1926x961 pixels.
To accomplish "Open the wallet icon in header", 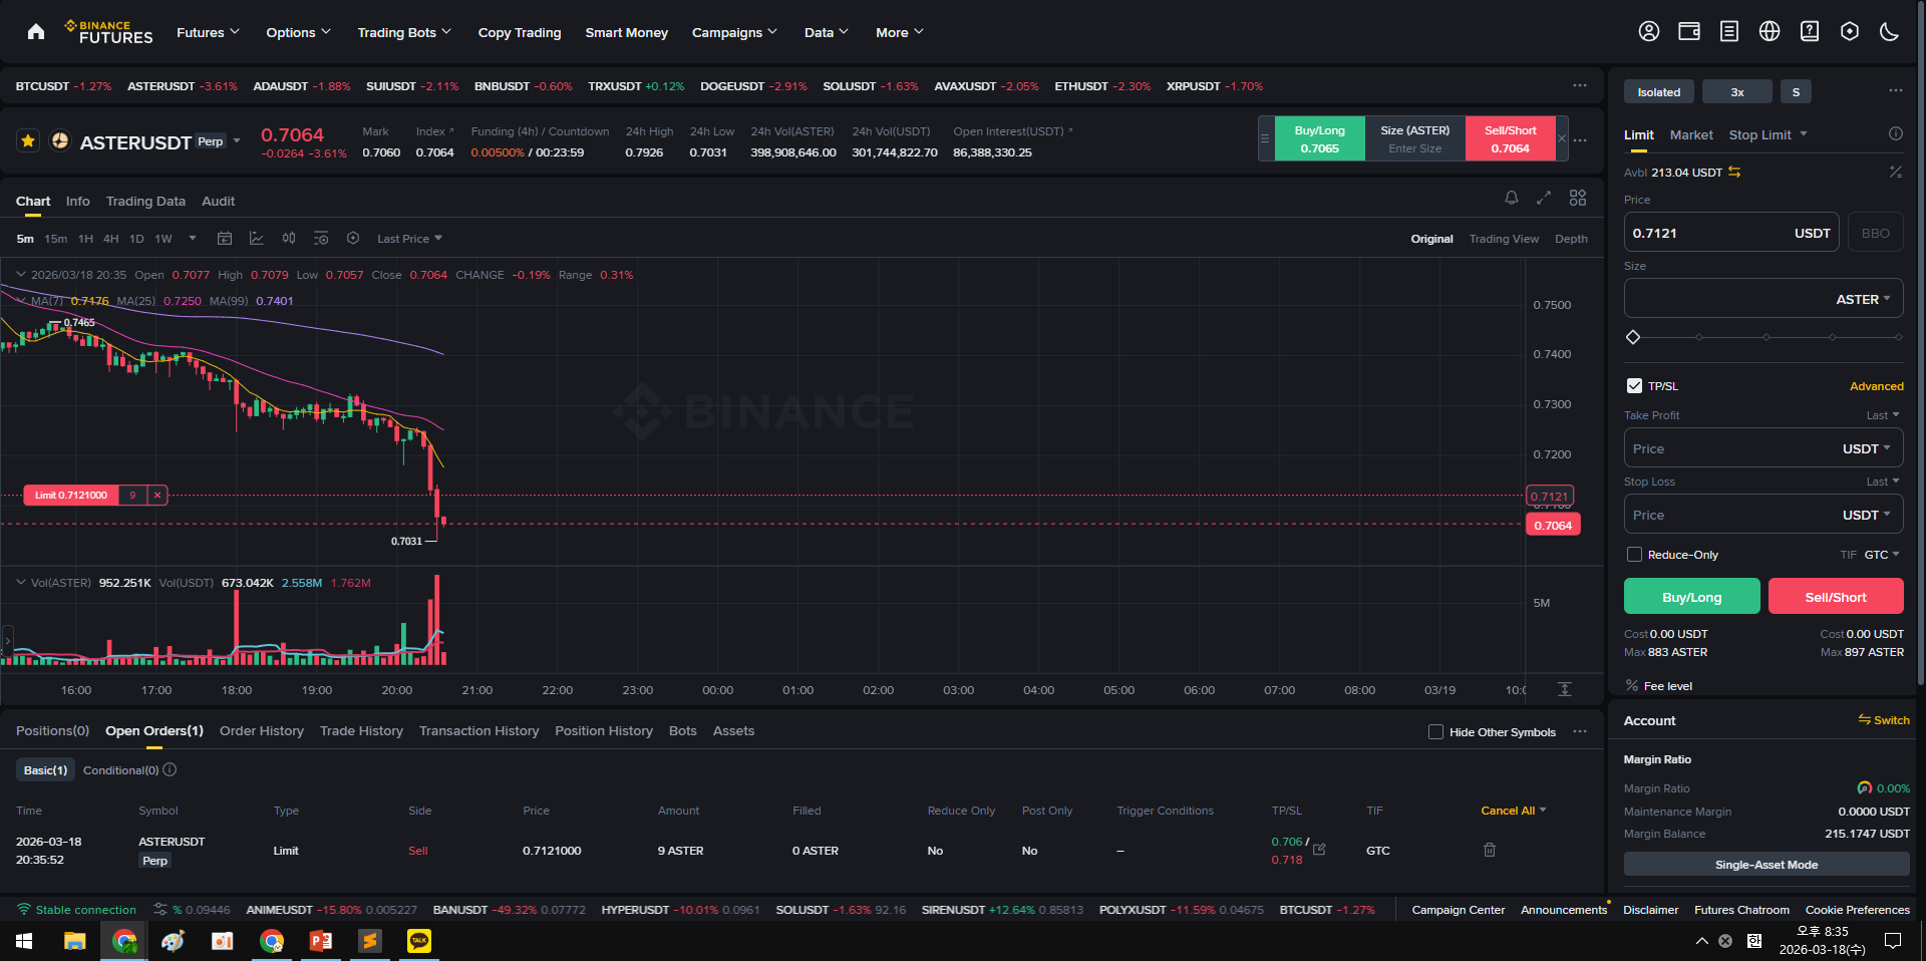I will point(1689,32).
